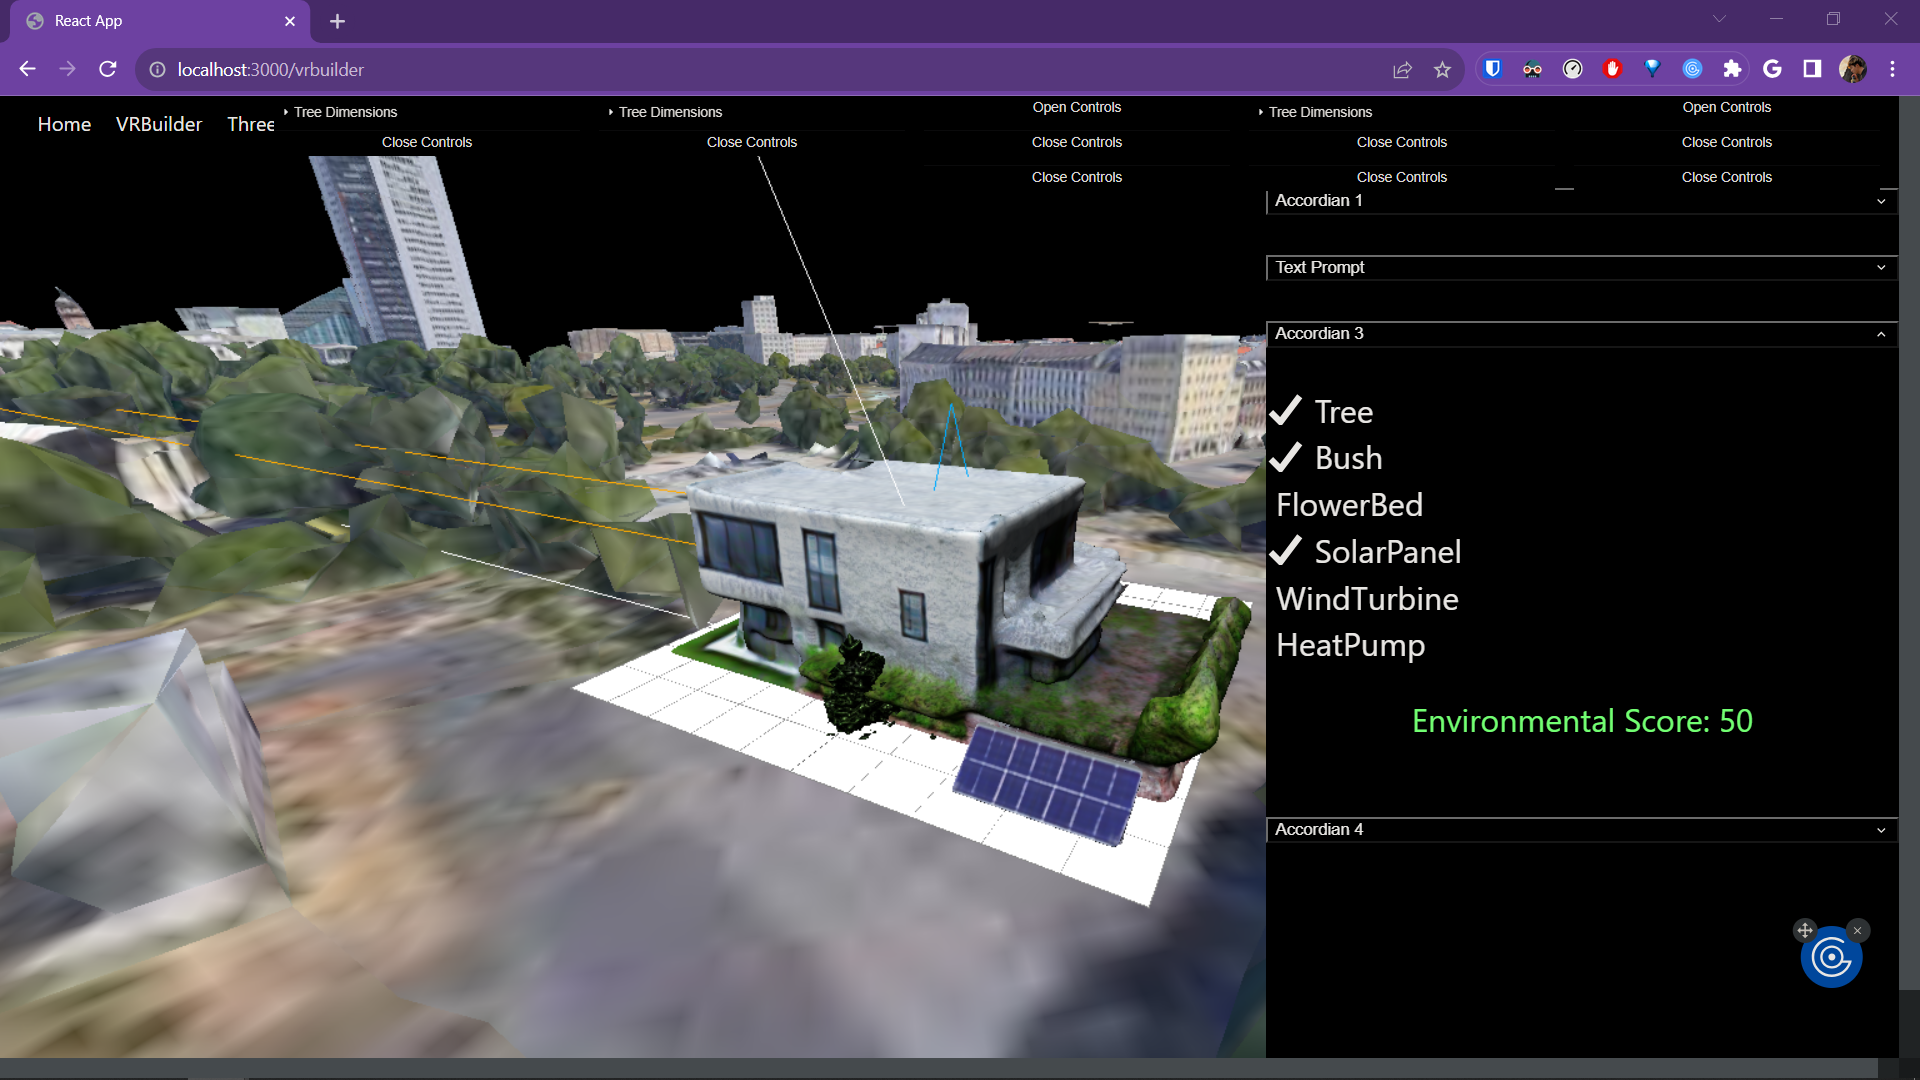
Task: Open the Chrome three-dot menu
Action: click(1892, 69)
